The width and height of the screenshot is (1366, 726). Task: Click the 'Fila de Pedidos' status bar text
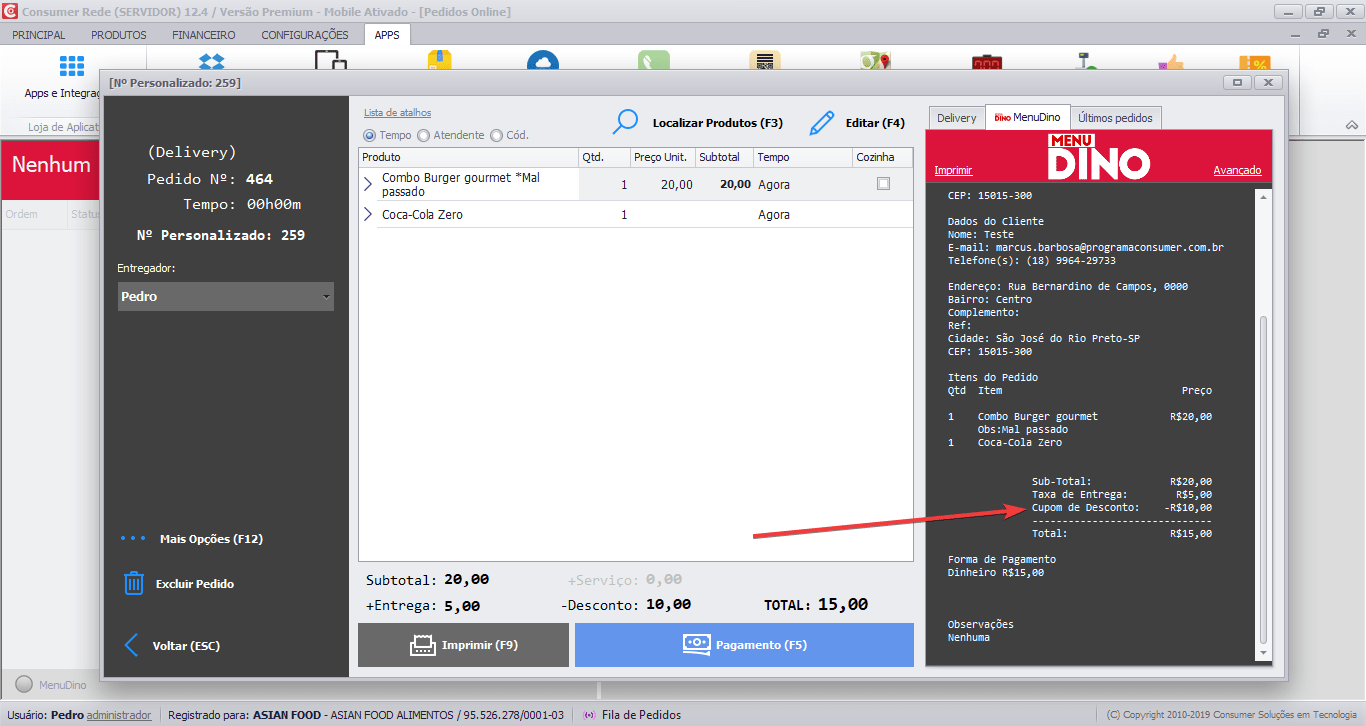tap(641, 715)
